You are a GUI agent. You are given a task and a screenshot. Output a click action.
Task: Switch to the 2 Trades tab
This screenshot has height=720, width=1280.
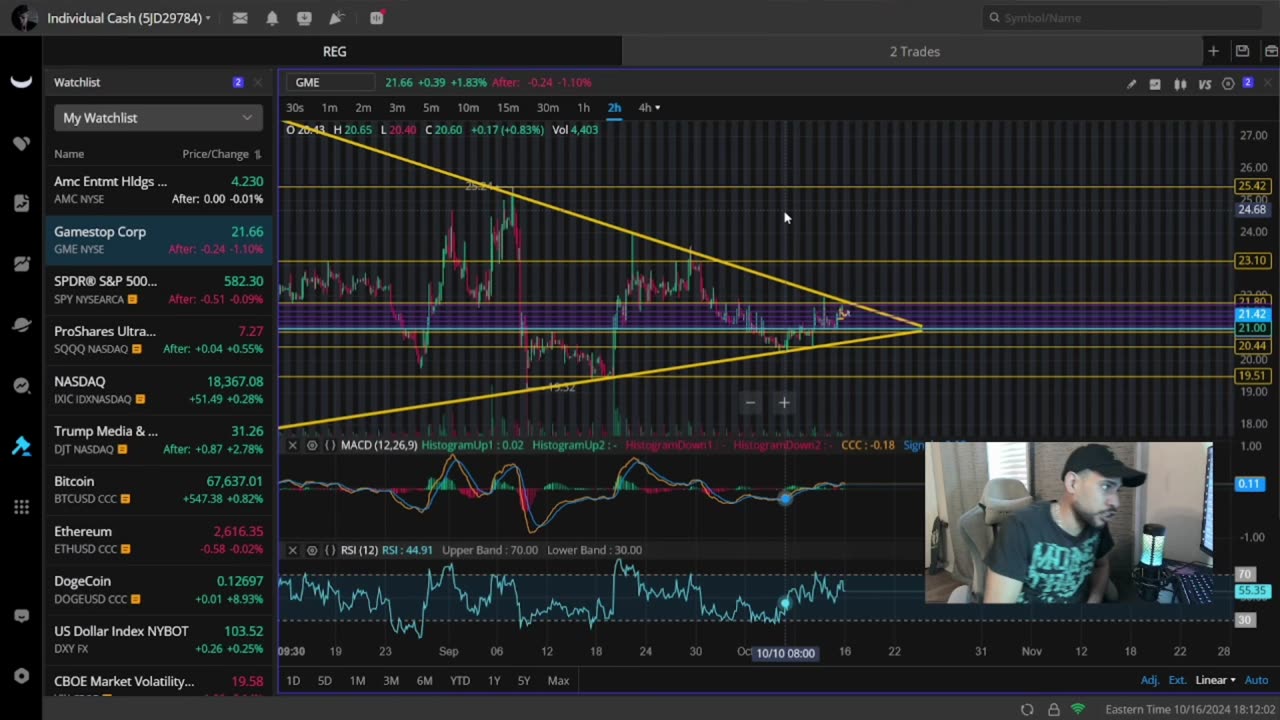tap(914, 51)
